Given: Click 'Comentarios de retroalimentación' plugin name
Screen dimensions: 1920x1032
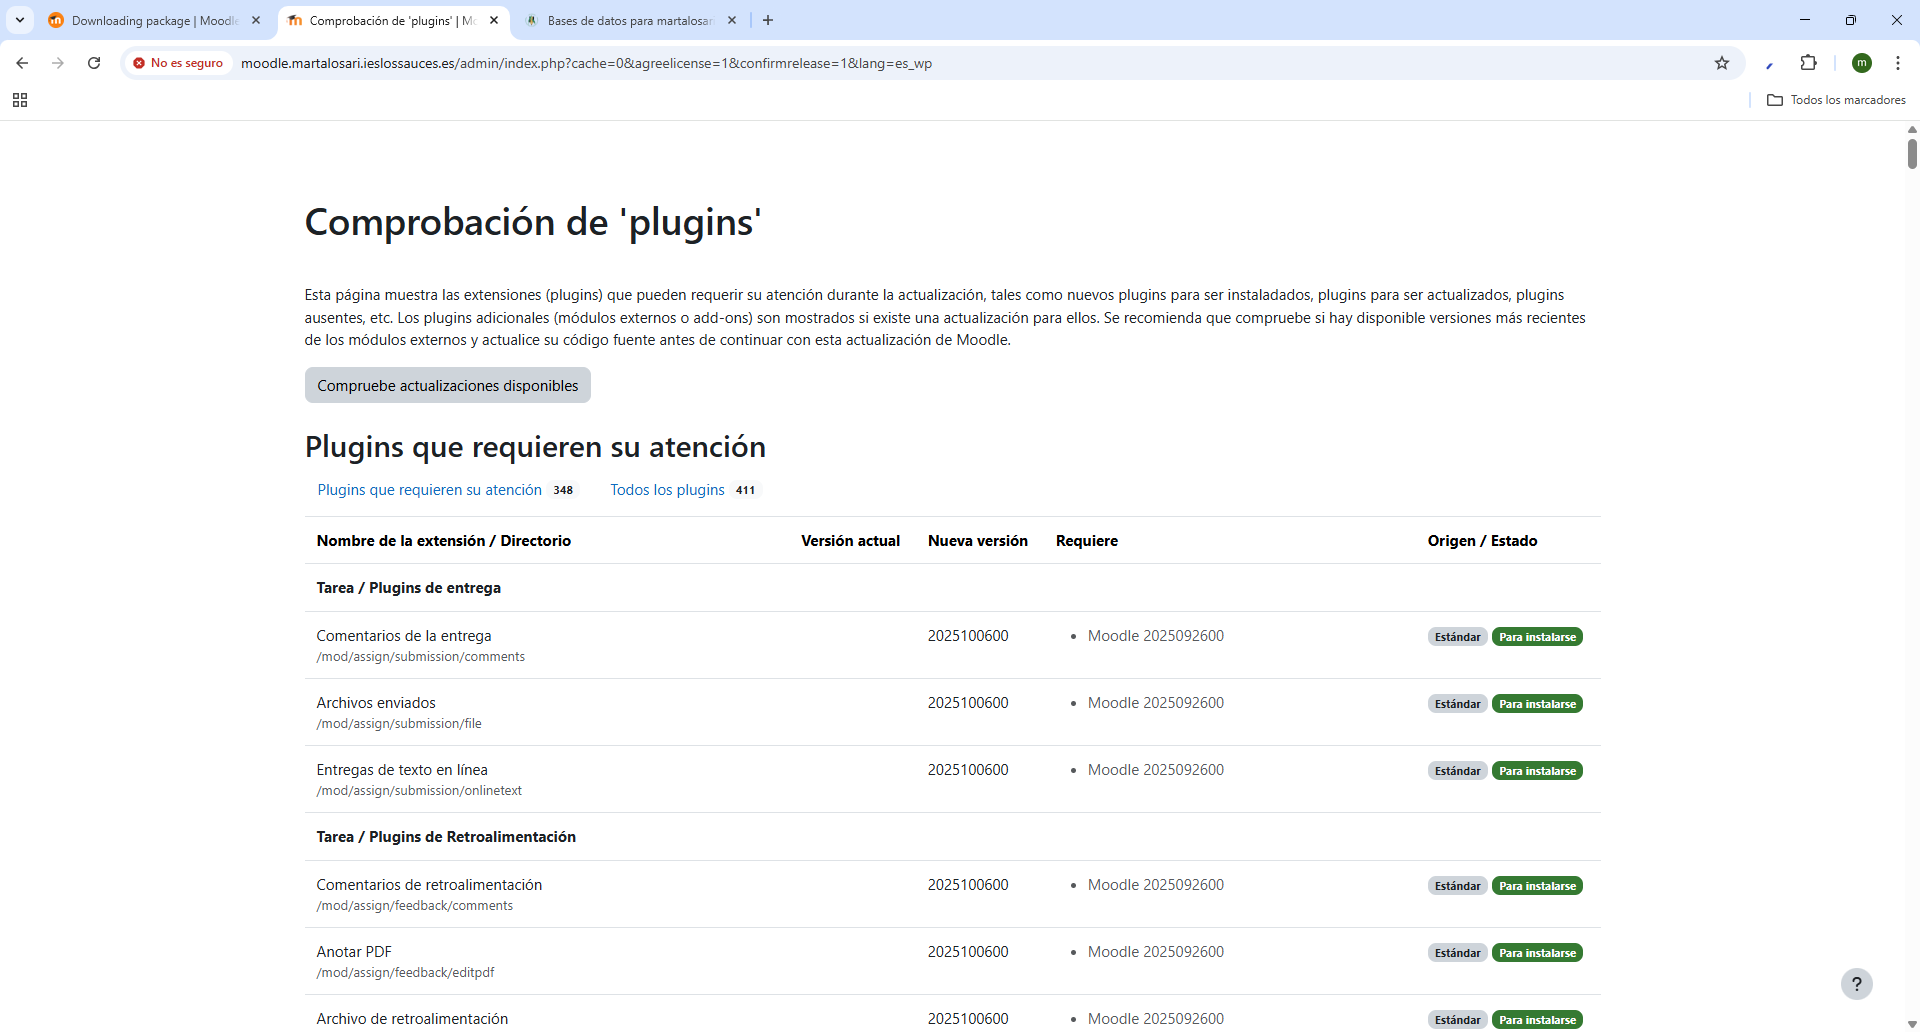Looking at the screenshot, I should point(429,885).
